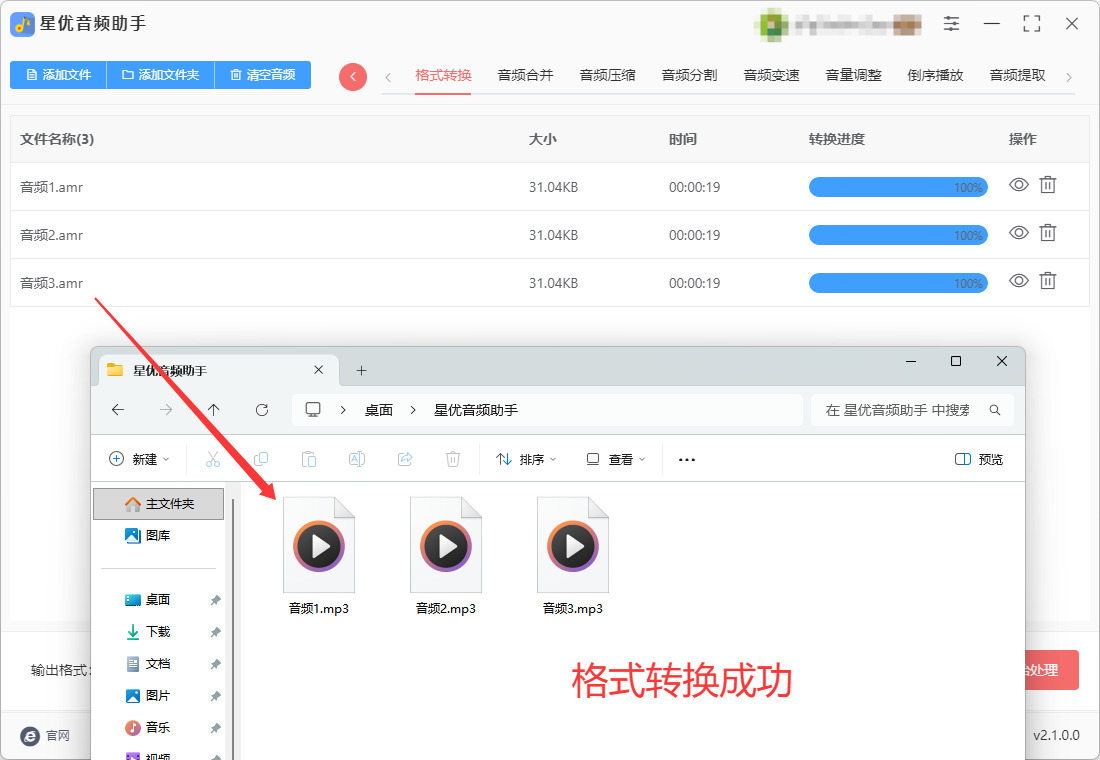The image size is (1100, 760).
Task: Click the 官网 browser icon
Action: click(30, 735)
